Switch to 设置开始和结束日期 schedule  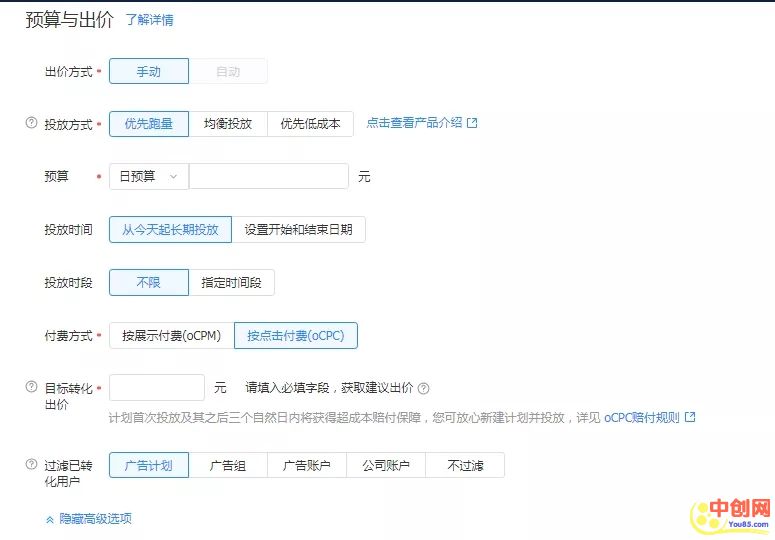(298, 229)
